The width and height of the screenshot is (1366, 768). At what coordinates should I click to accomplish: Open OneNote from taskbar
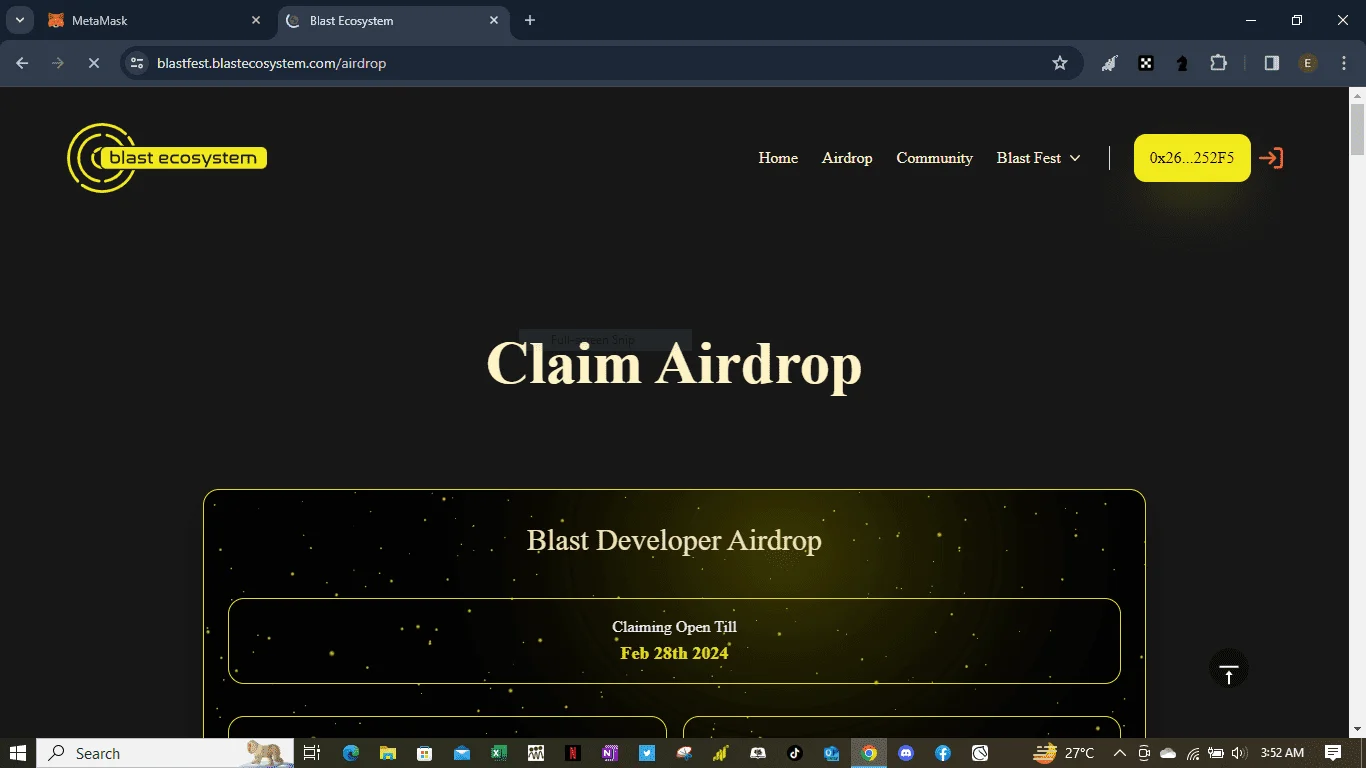click(x=610, y=753)
